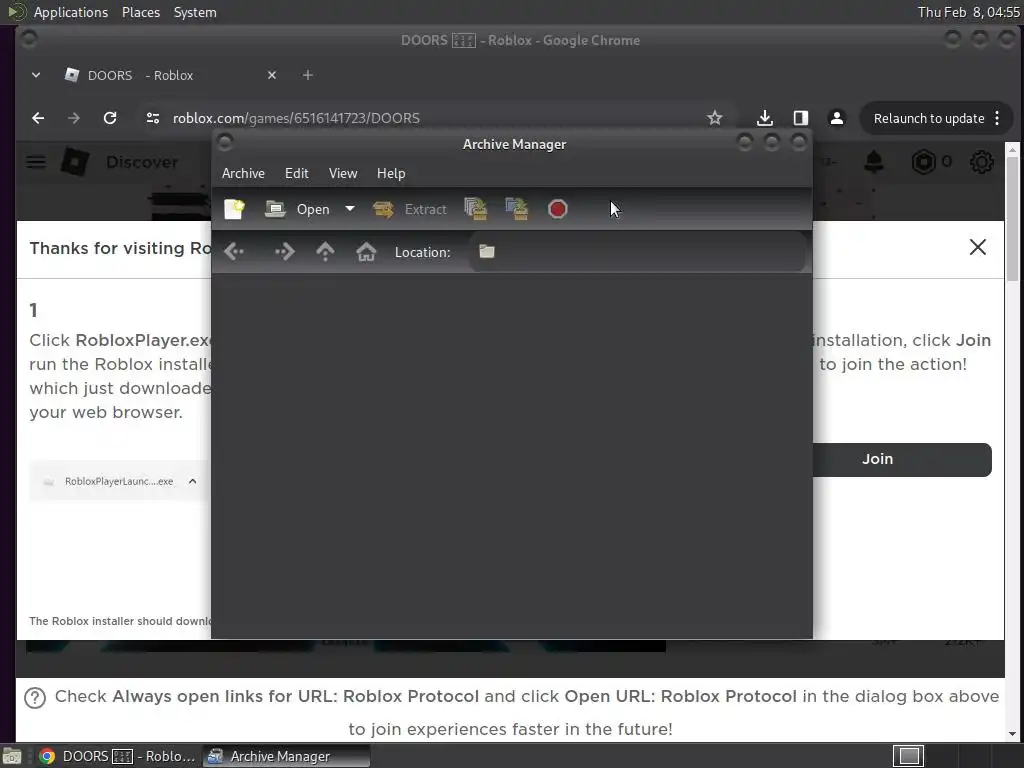Reload the Roblox page in Chrome
1024x768 pixels.
(110, 118)
